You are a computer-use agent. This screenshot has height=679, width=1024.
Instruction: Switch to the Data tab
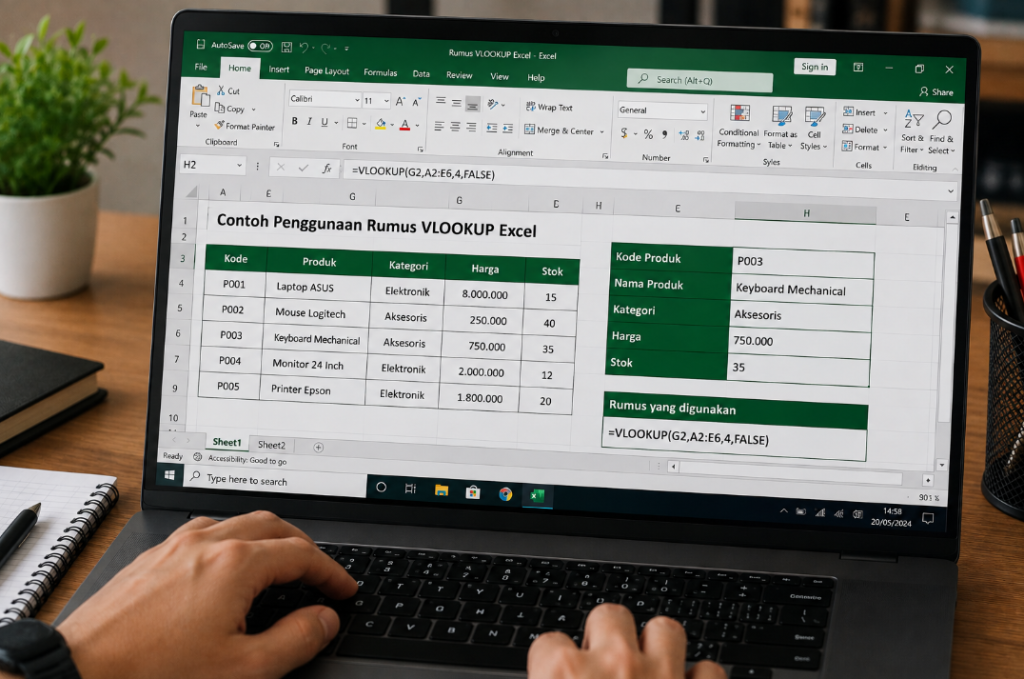421,74
